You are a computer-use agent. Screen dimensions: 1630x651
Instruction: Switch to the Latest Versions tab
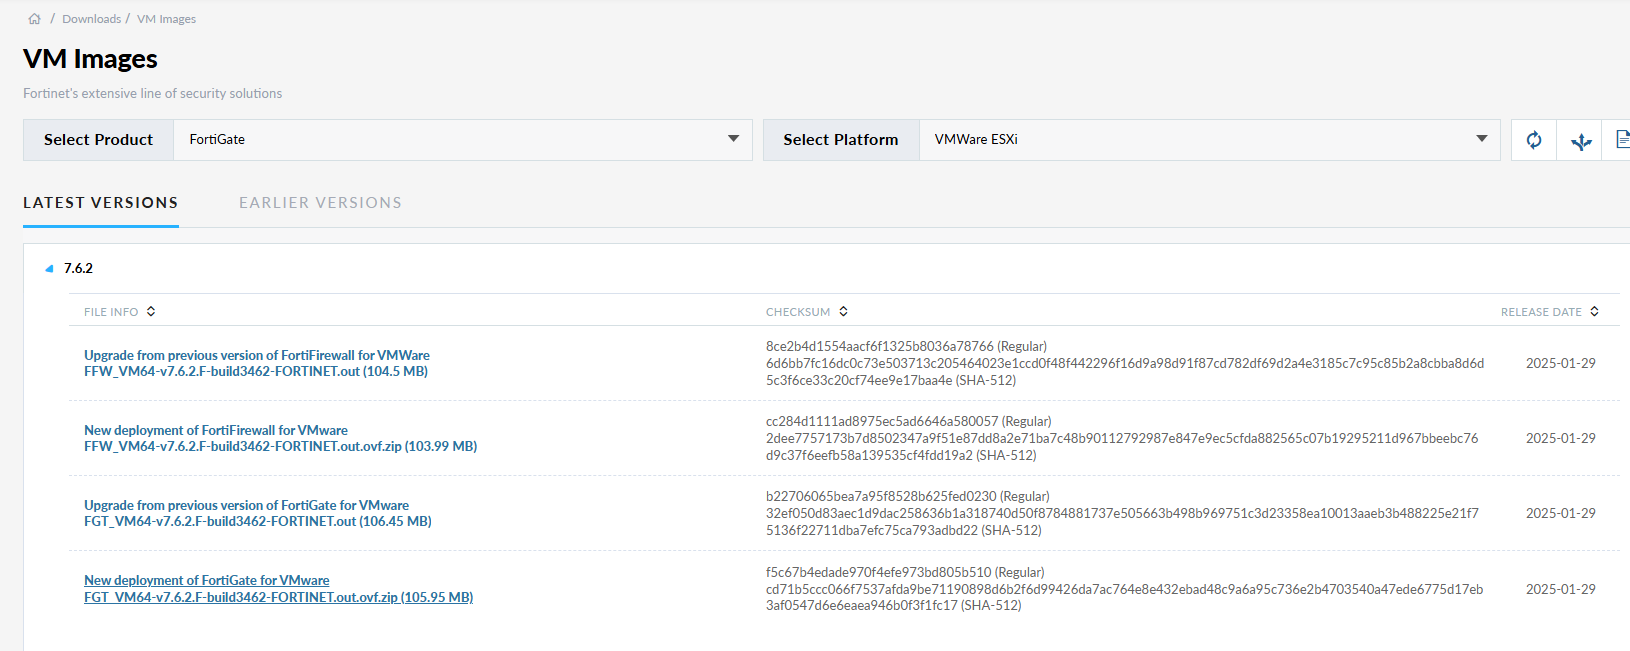pyautogui.click(x=101, y=203)
